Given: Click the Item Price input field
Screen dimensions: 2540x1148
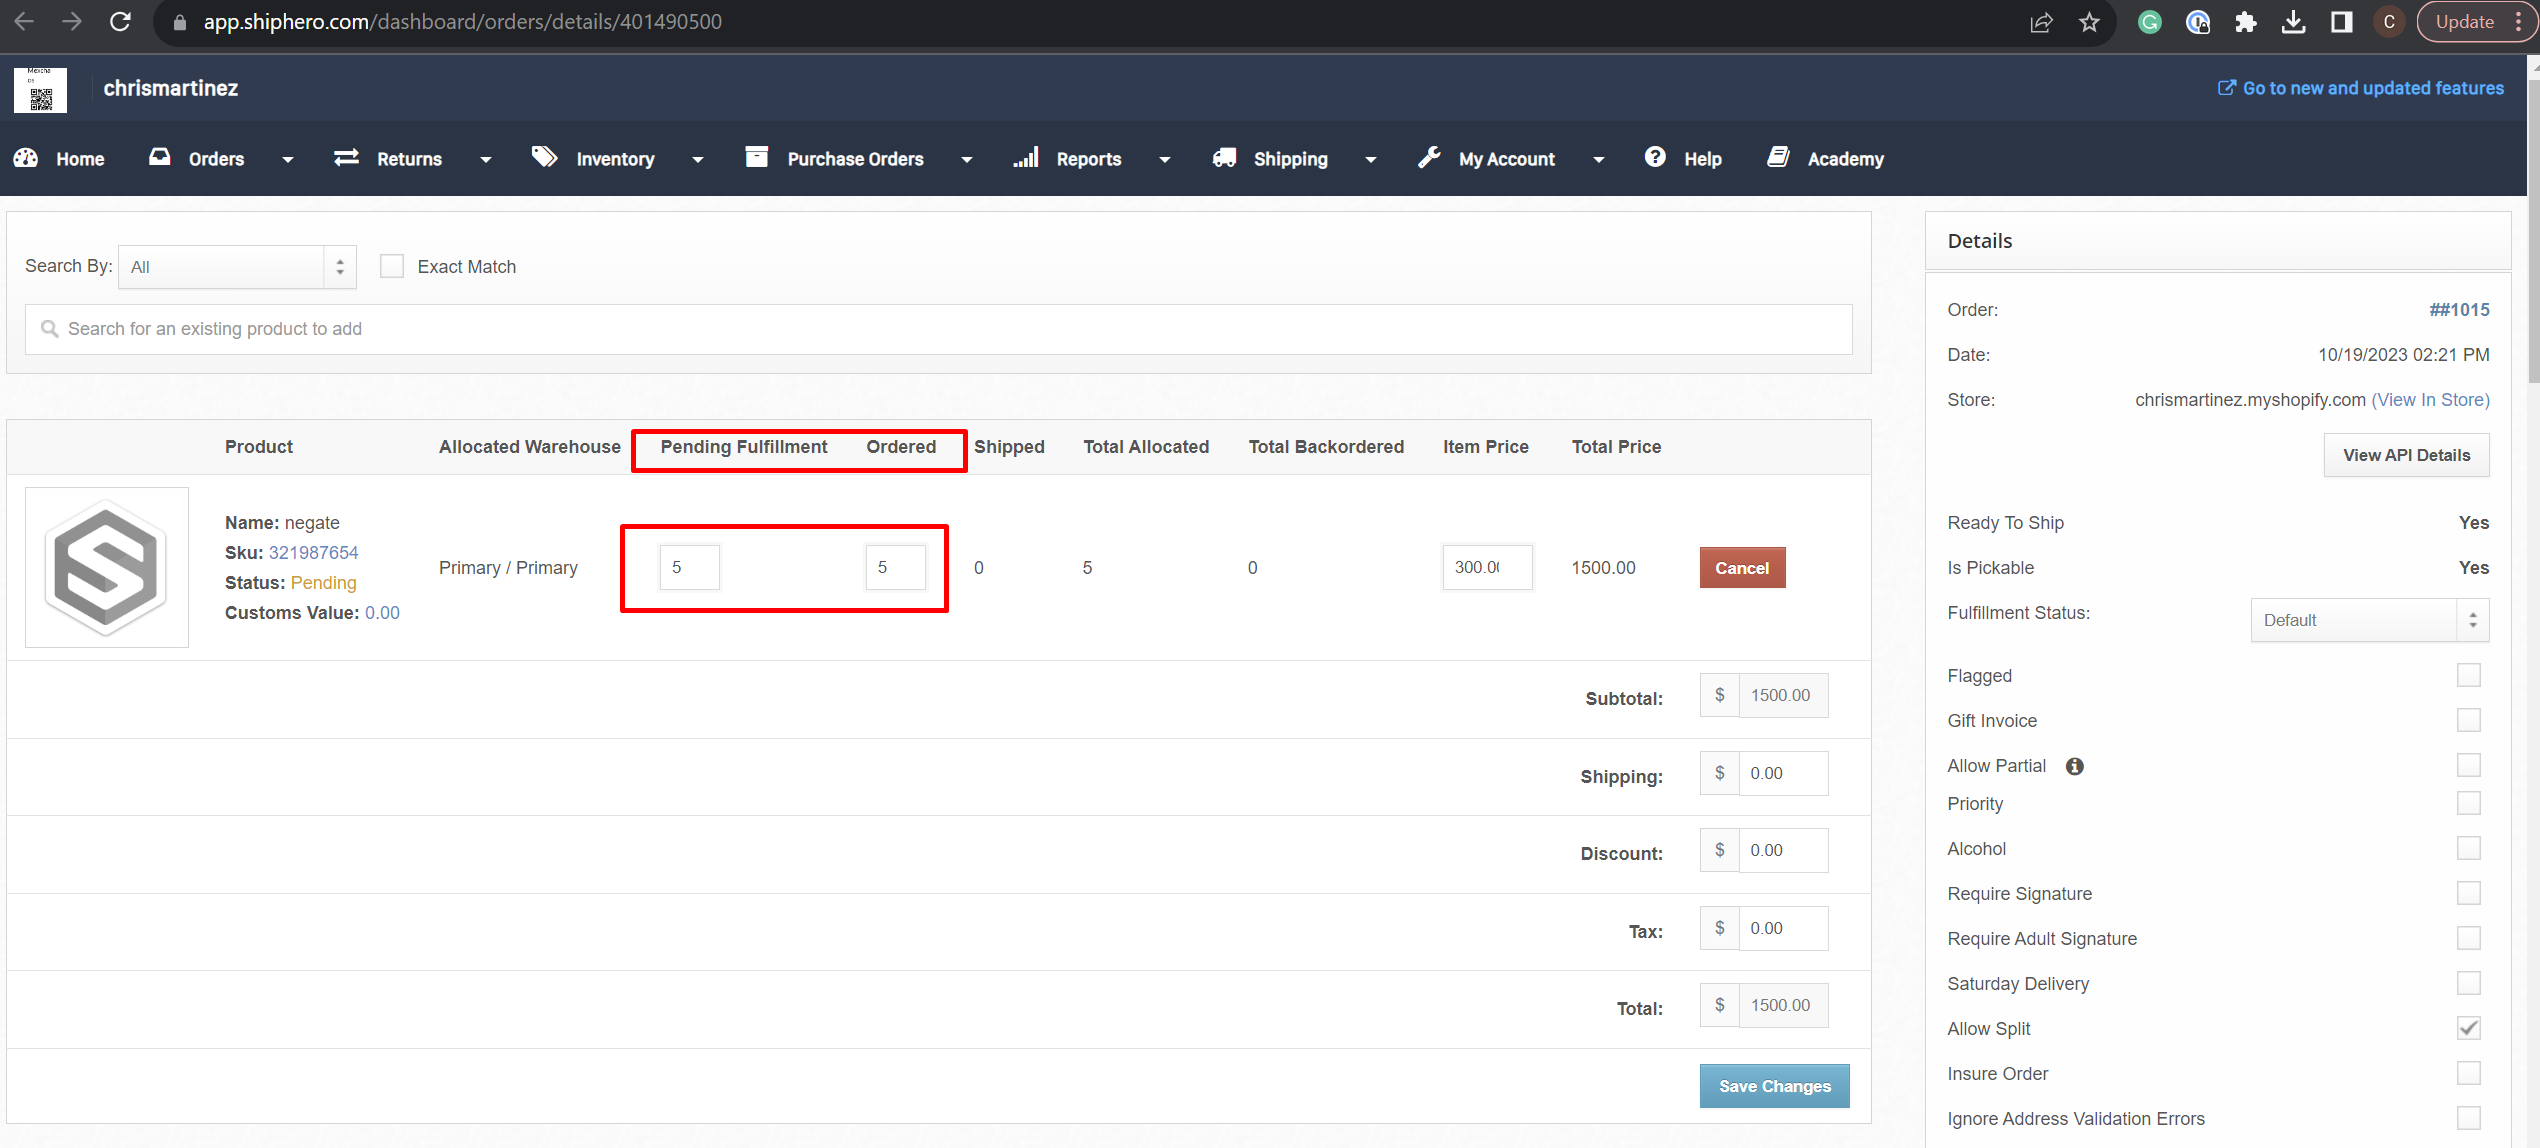Looking at the screenshot, I should click(x=1486, y=567).
